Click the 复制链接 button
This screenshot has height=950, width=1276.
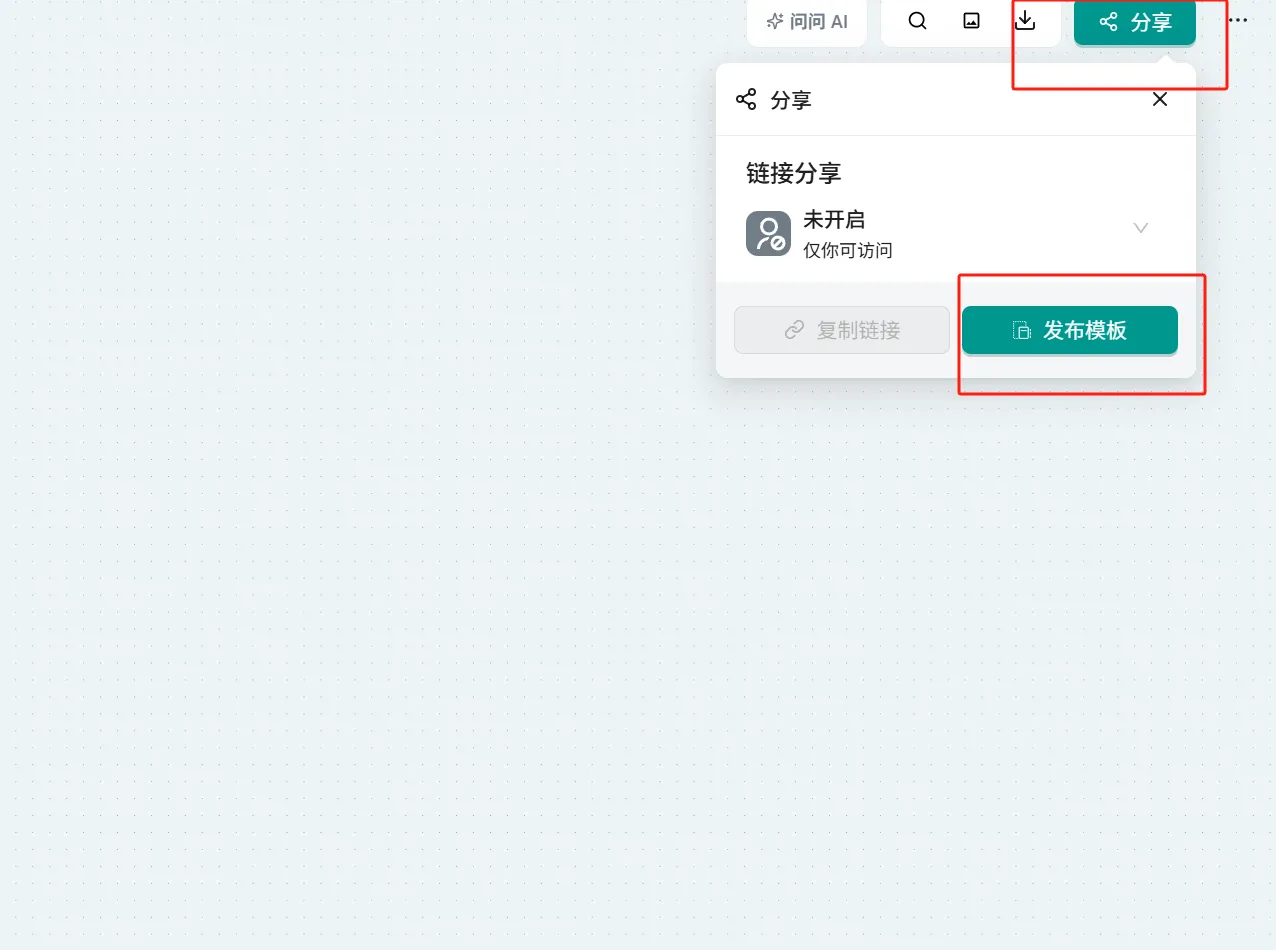click(842, 330)
